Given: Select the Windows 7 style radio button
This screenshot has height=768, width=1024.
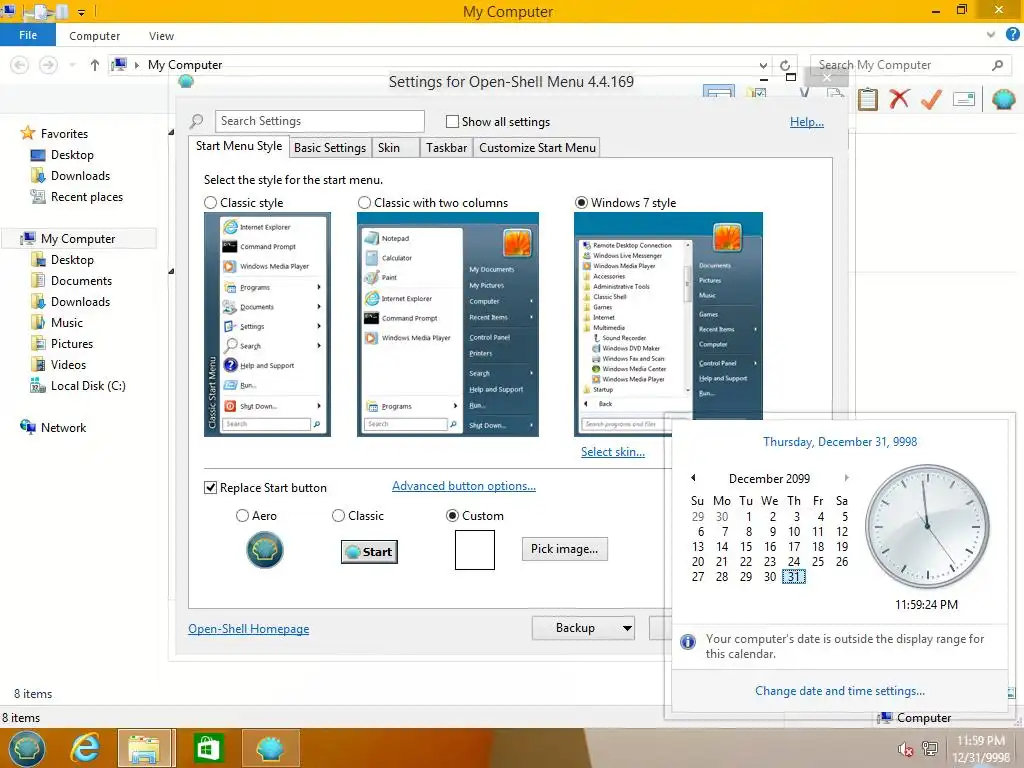Looking at the screenshot, I should tap(581, 202).
